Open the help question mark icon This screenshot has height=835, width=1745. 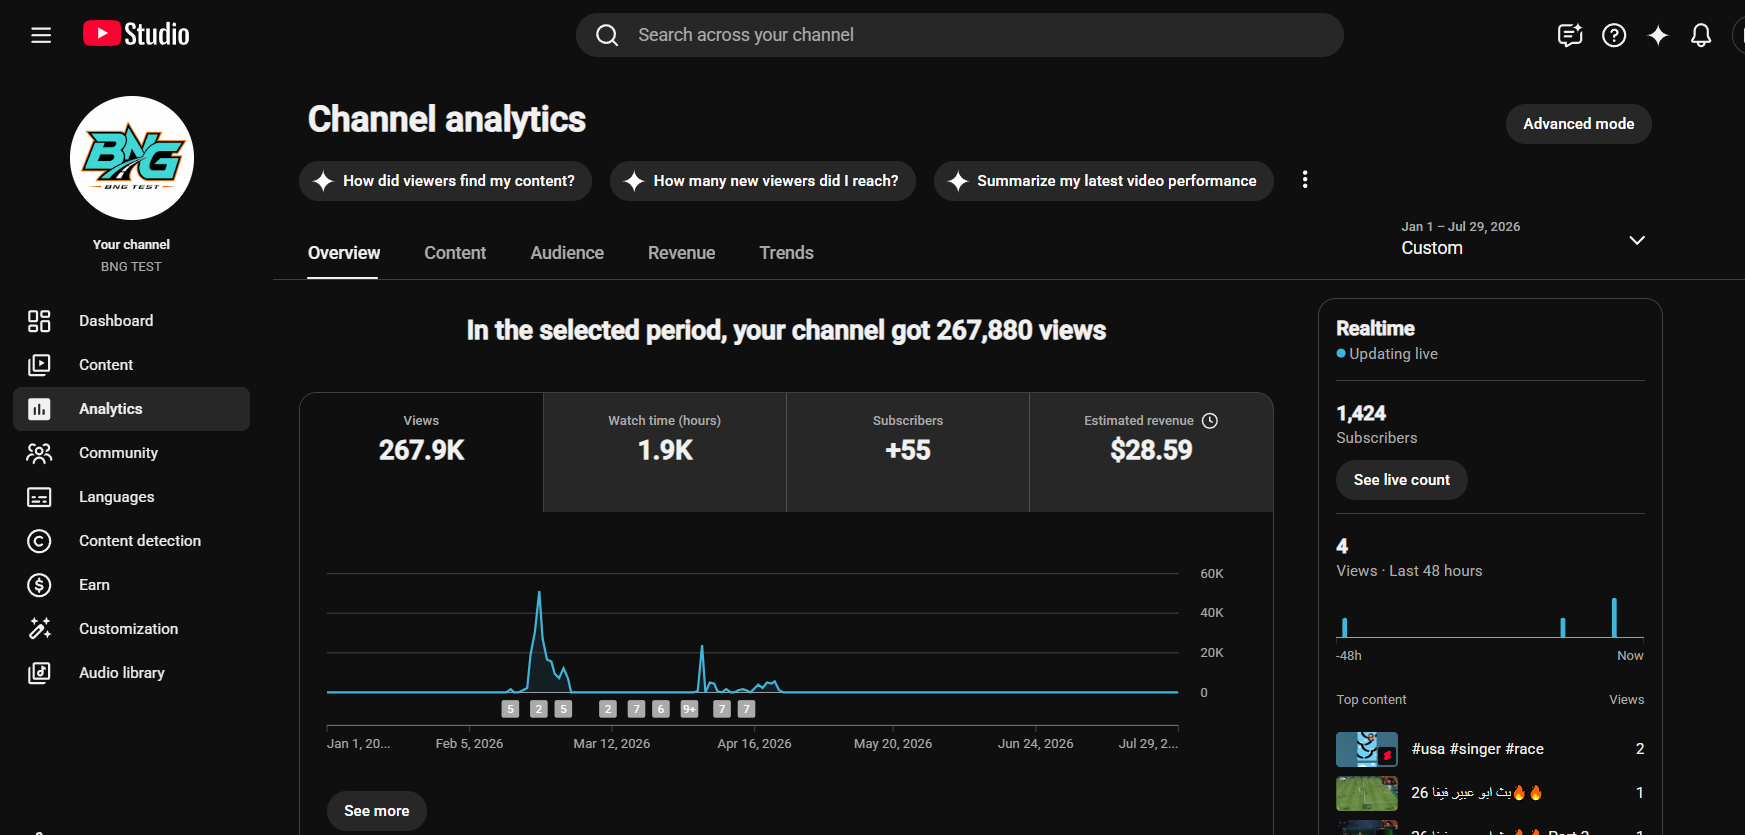[x=1614, y=35]
